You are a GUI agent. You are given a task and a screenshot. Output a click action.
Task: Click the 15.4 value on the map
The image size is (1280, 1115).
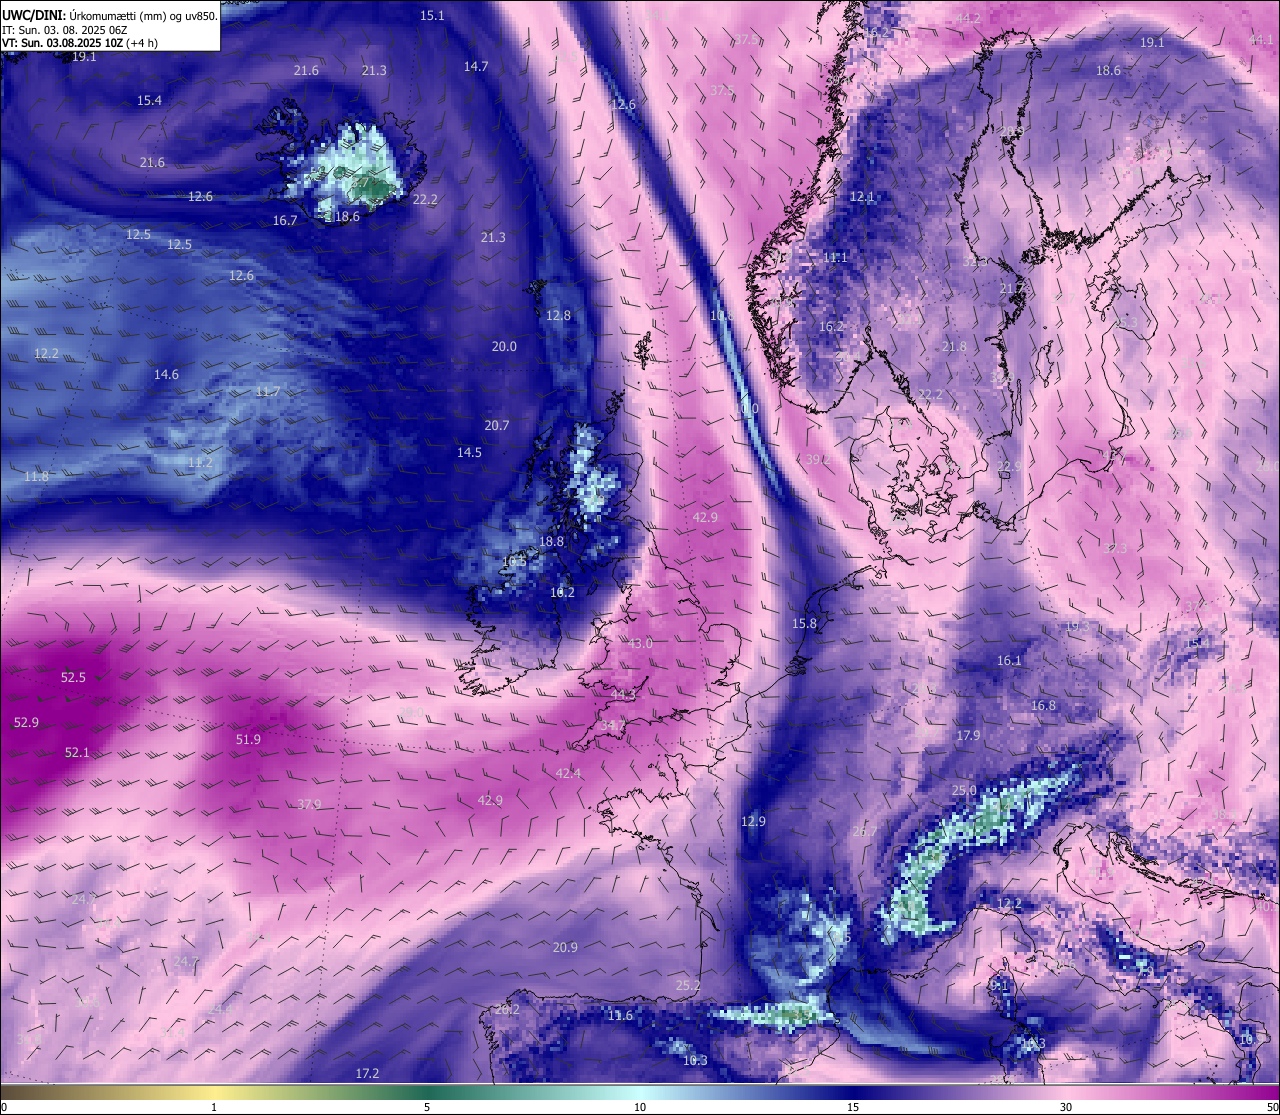tap(149, 100)
